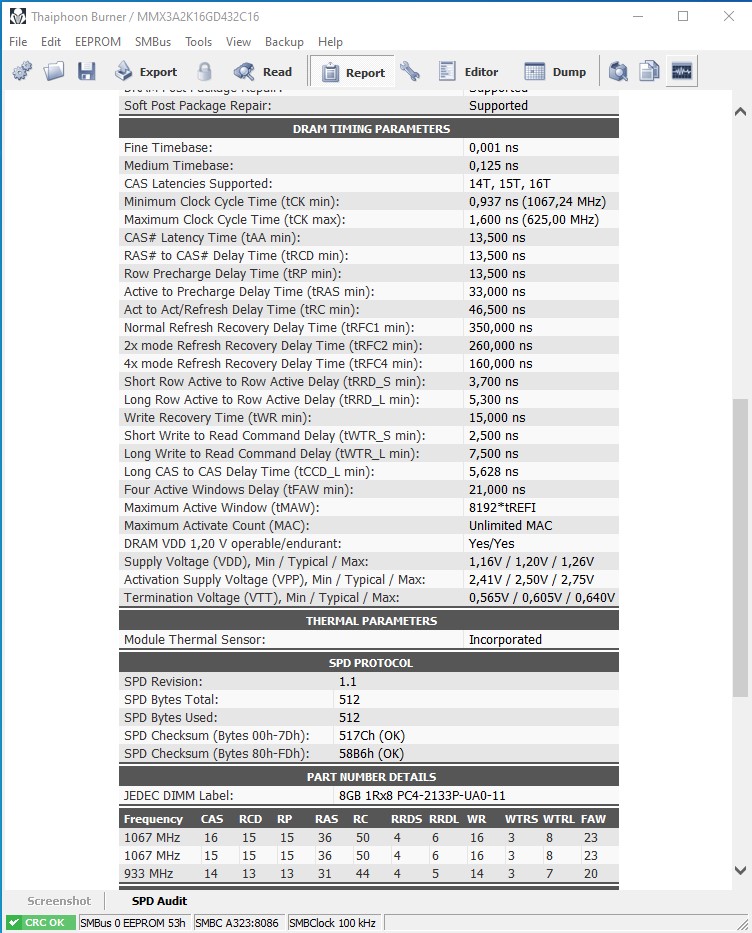Open a file with the folder icon

[x=54, y=72]
